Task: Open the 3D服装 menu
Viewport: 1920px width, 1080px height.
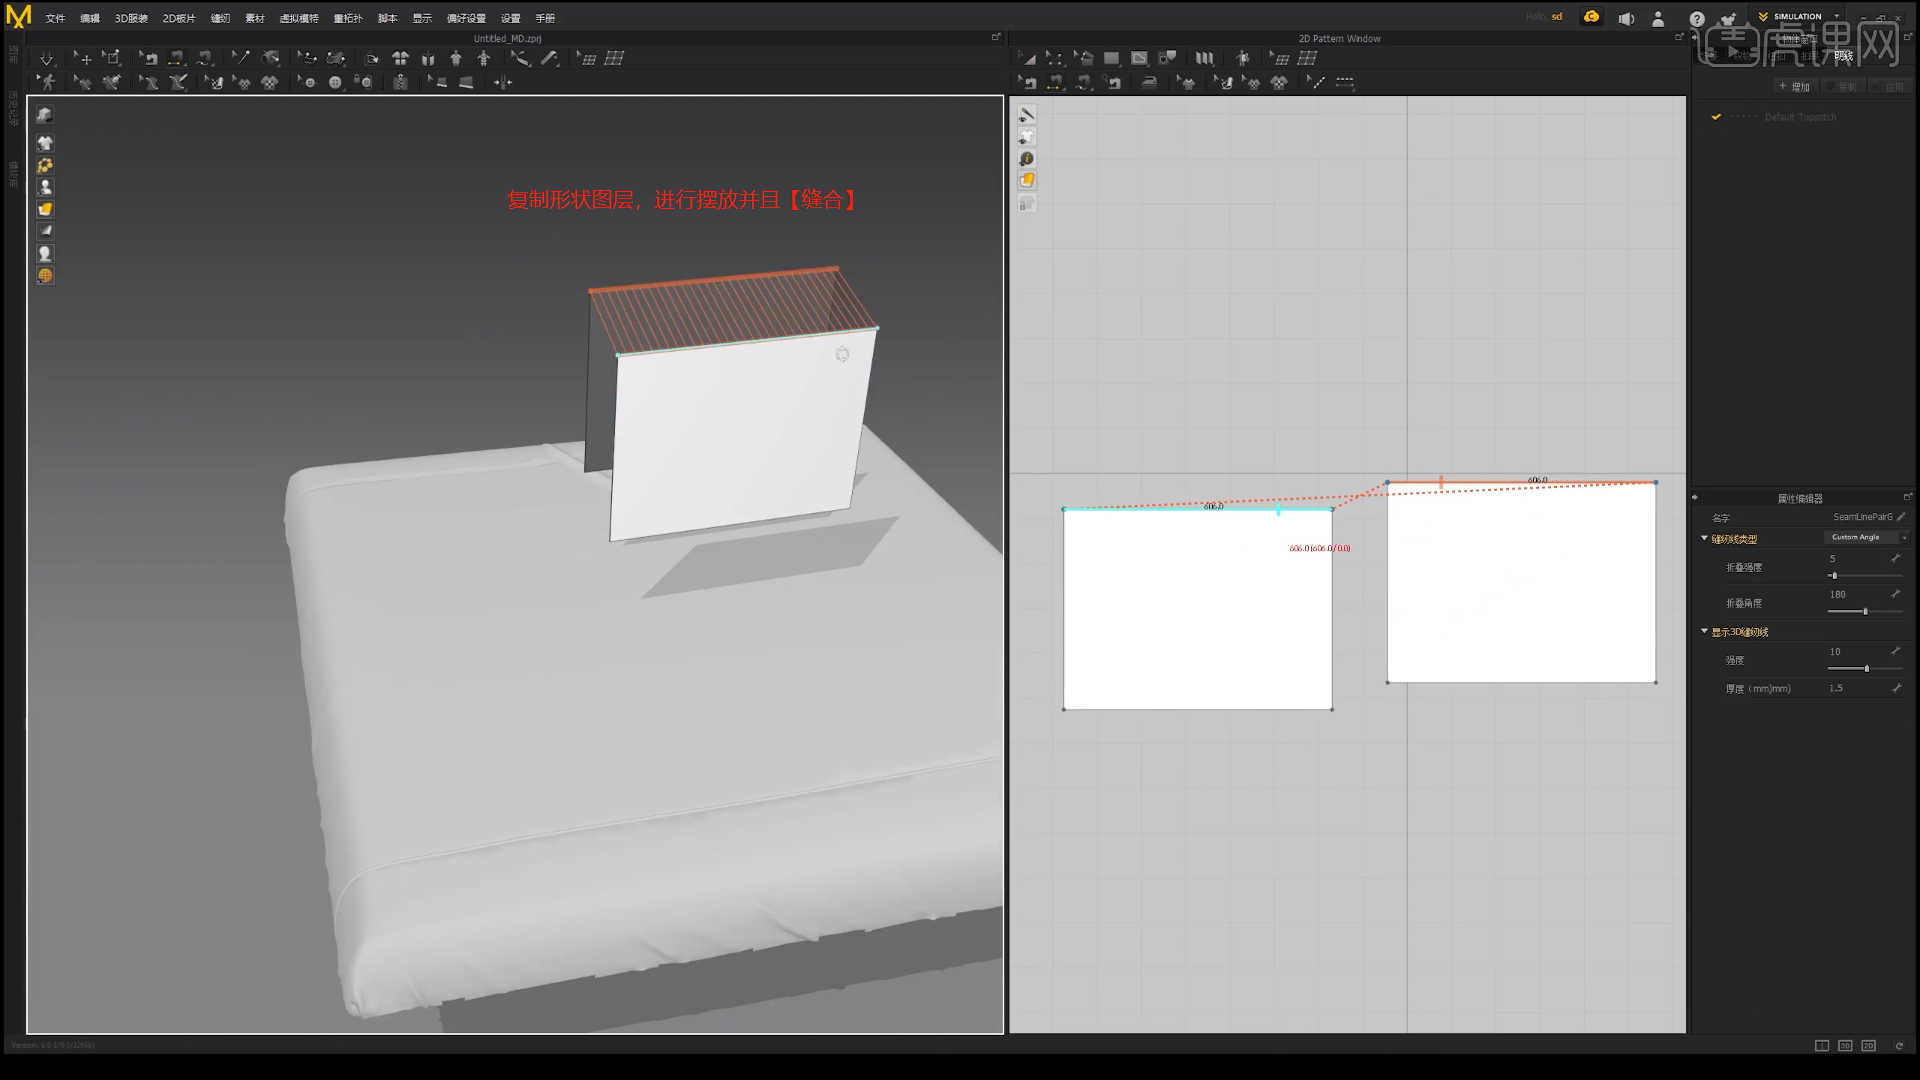Action: click(131, 18)
